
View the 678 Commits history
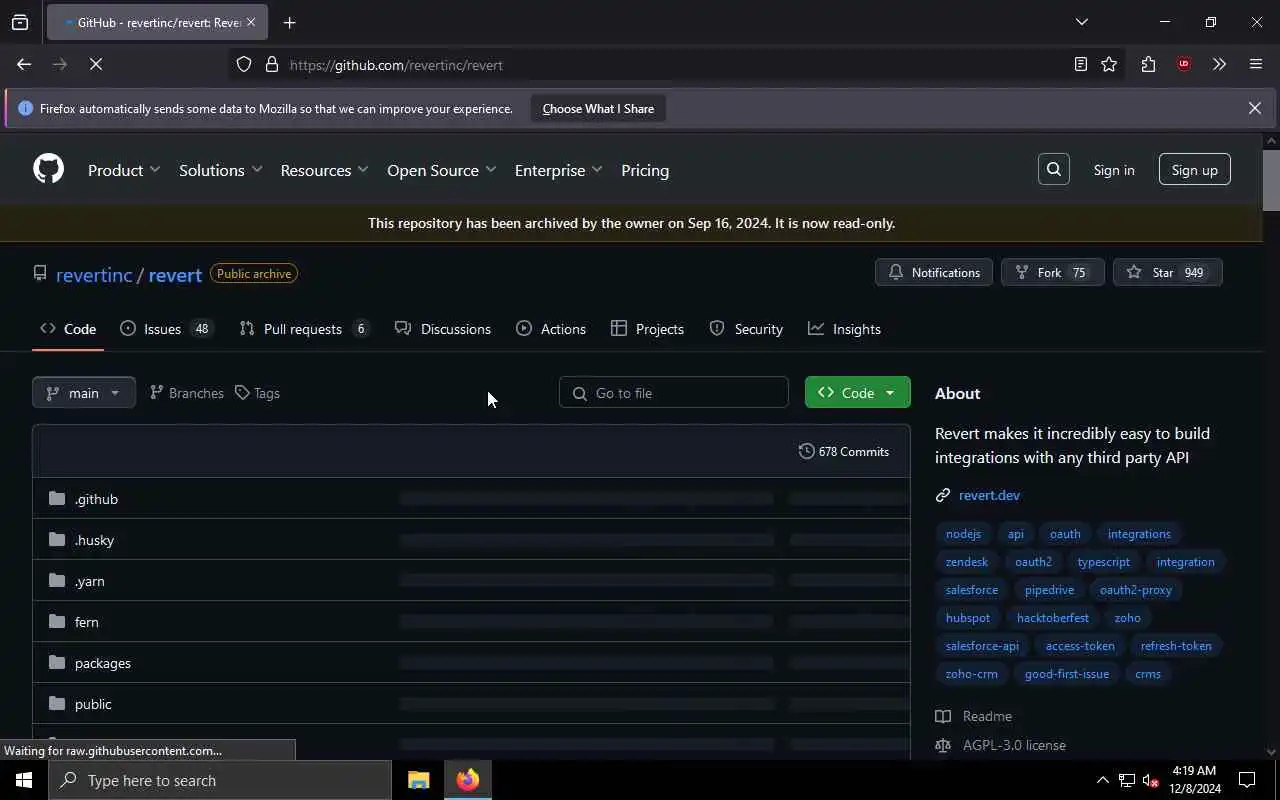pos(844,452)
